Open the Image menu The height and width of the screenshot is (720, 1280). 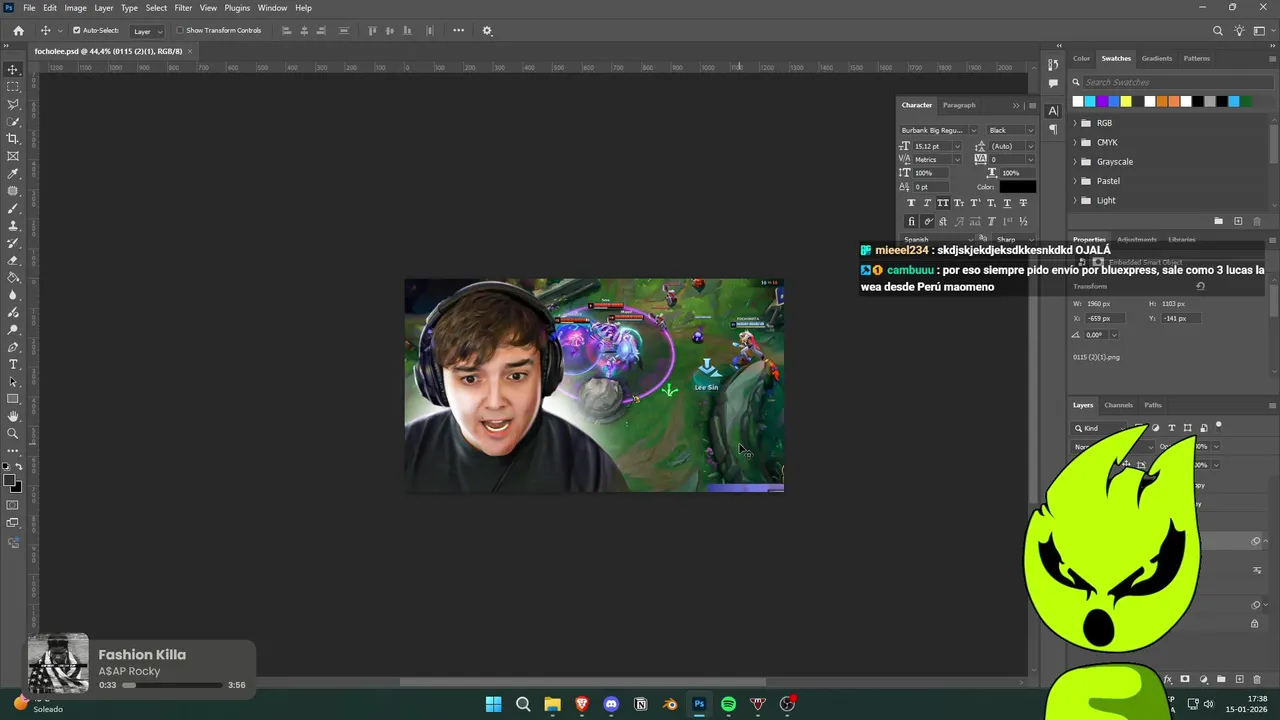[76, 8]
